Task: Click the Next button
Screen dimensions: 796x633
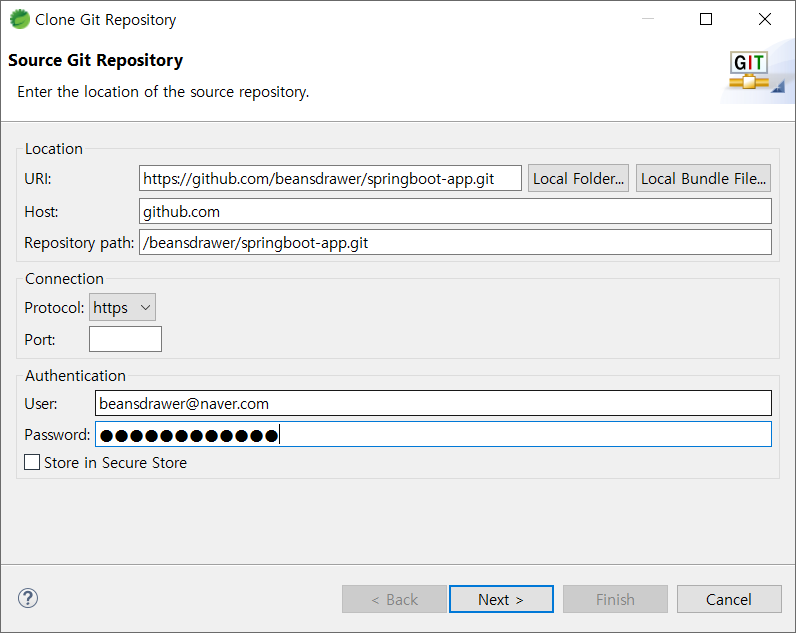Action: 501,599
